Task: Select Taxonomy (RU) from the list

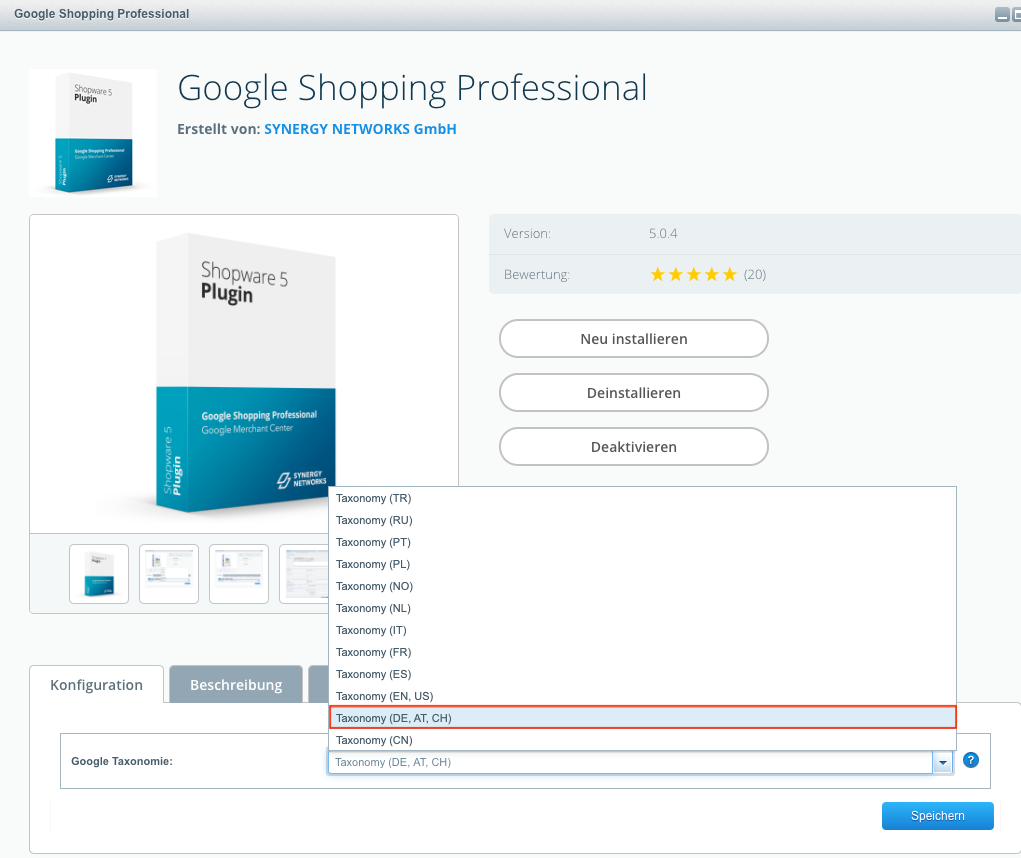Action: click(642, 520)
